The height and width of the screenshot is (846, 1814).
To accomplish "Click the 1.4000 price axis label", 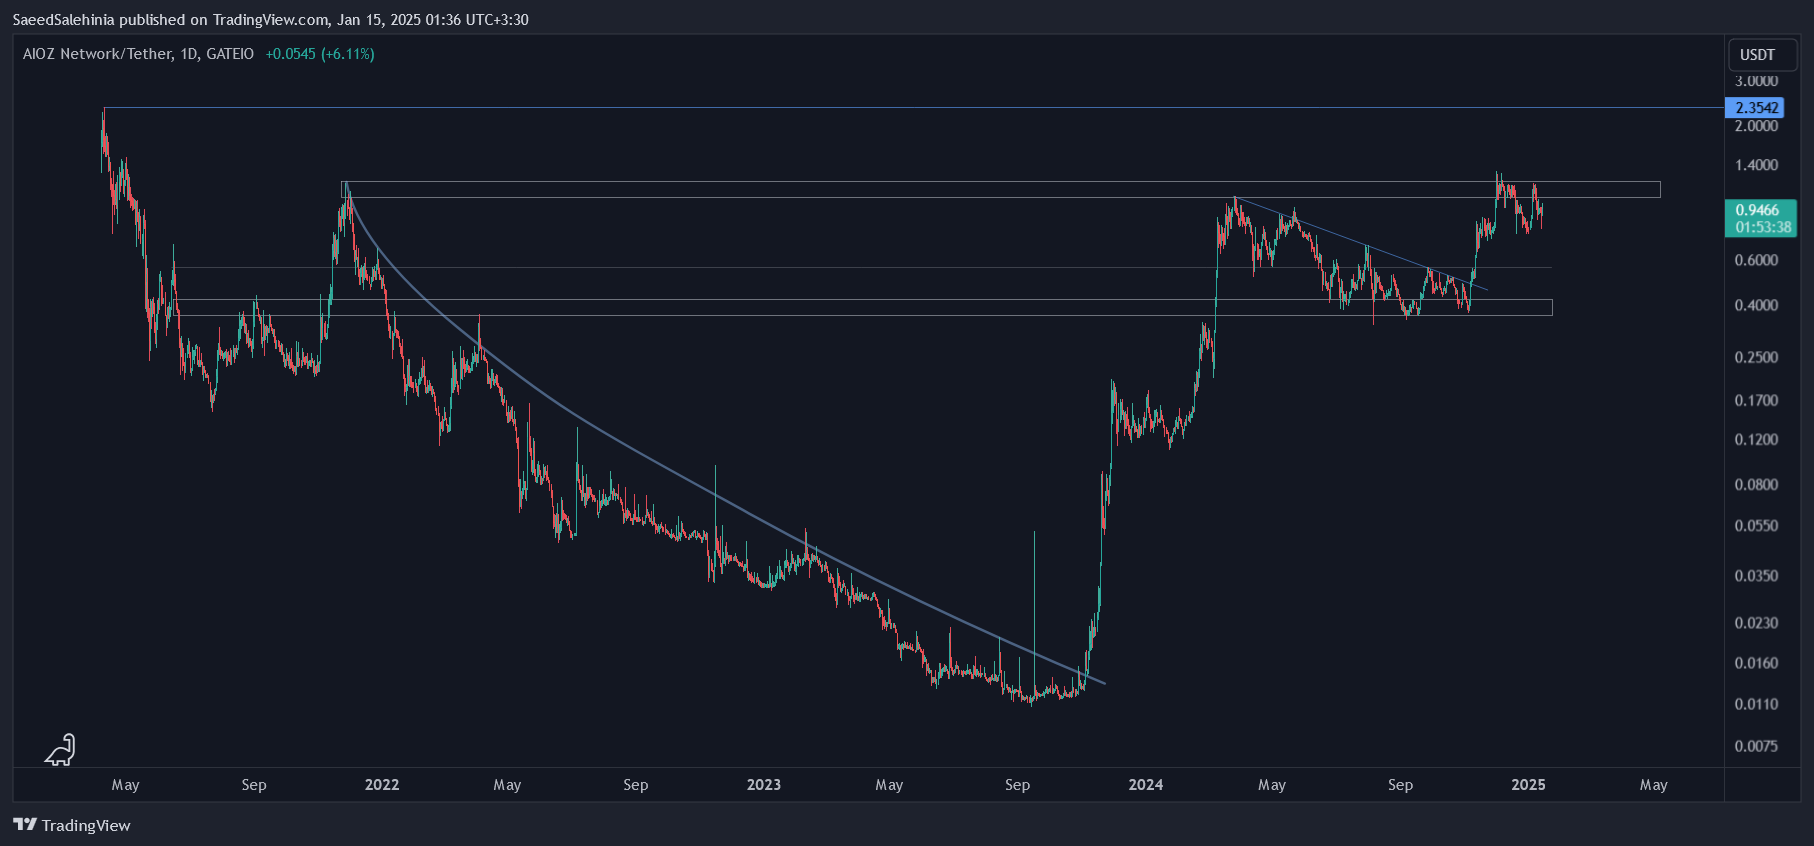I will tap(1756, 165).
